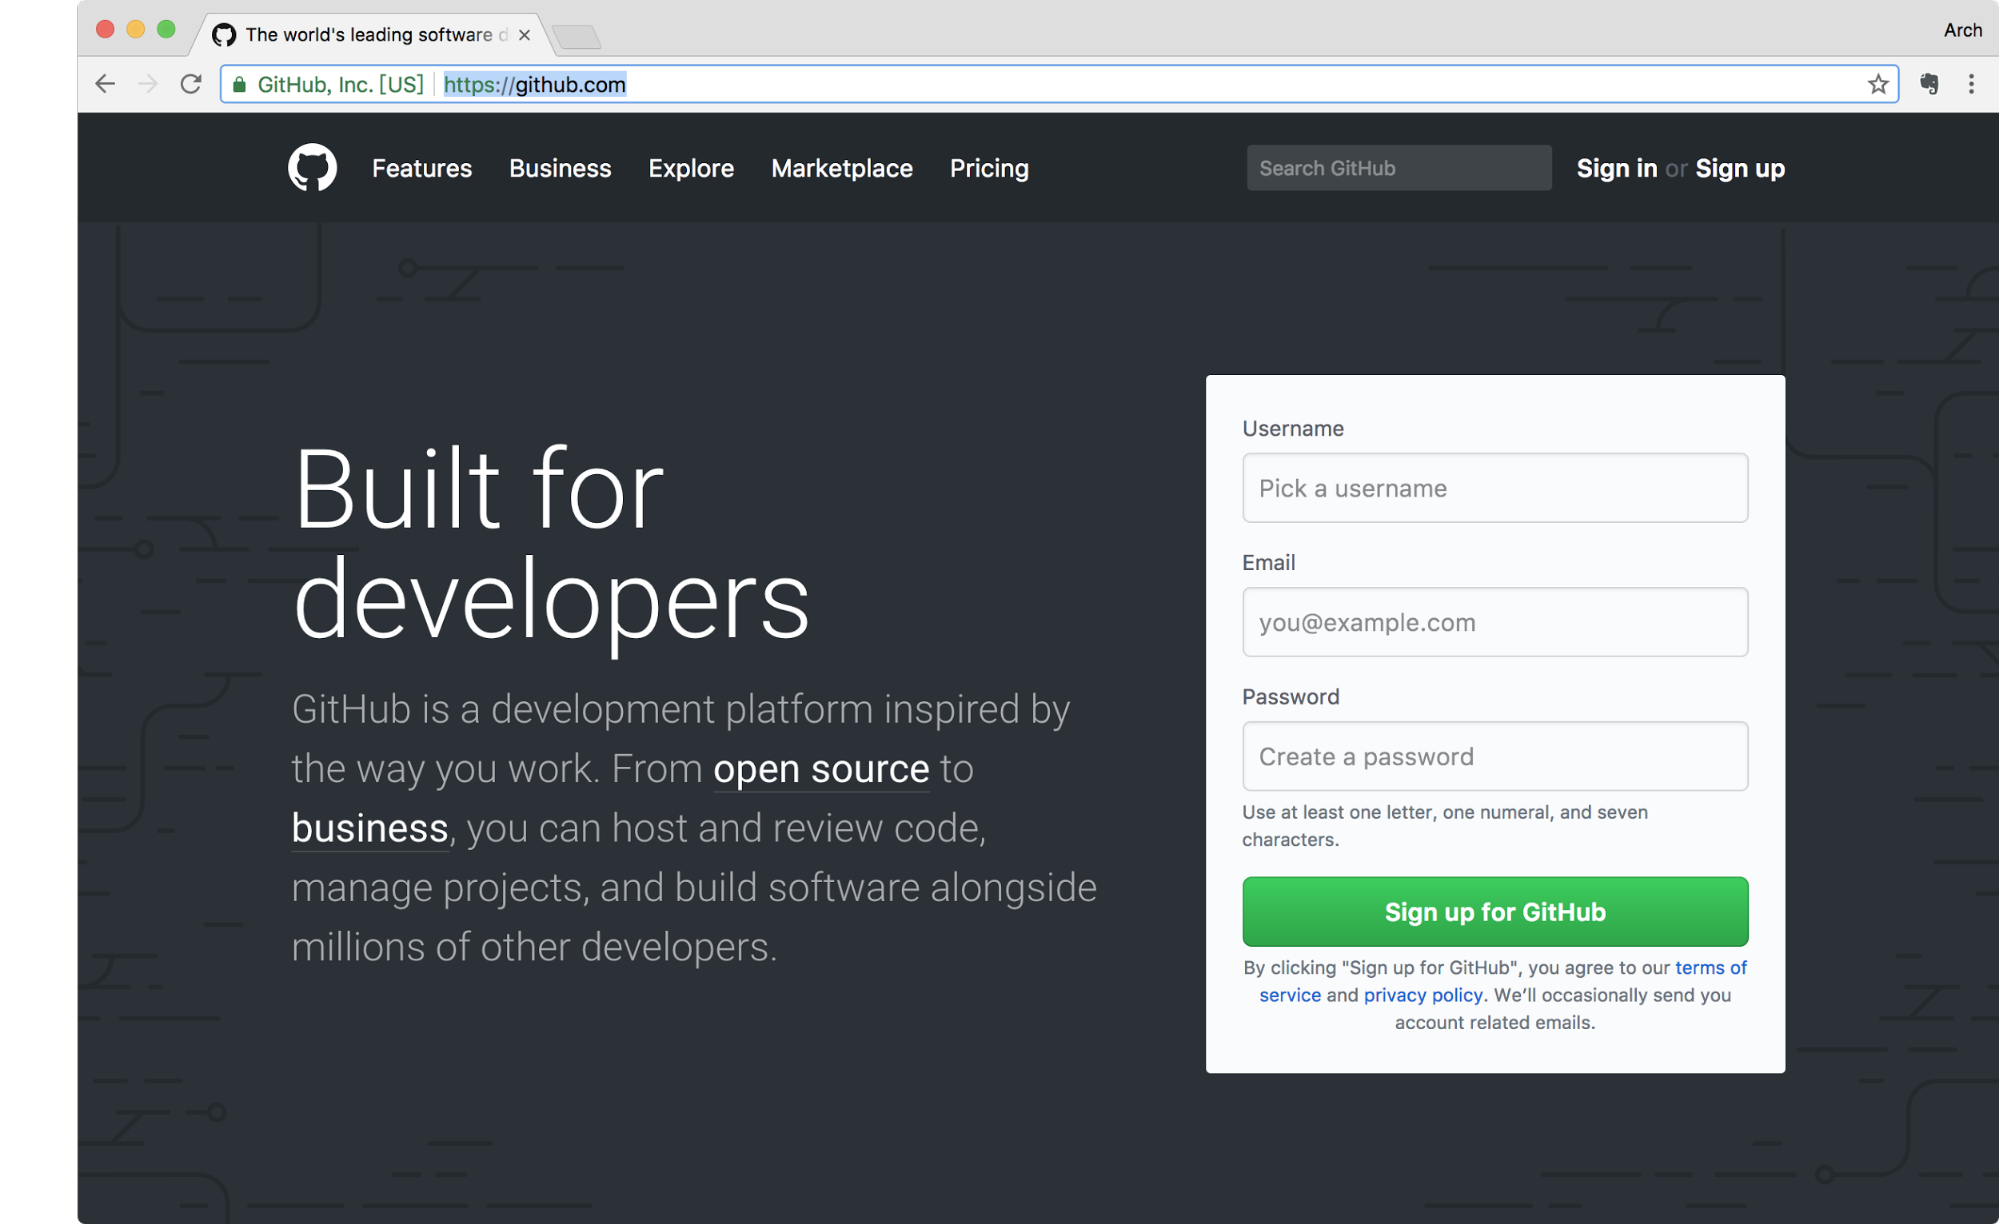The image size is (1999, 1225).
Task: Close the GitHub browser tab
Action: click(x=524, y=35)
